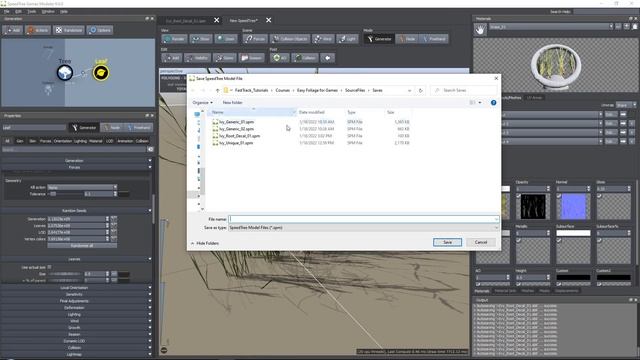Click the Wind button in Scene toolbar
Screen dimensions: 640x360
(323, 39)
